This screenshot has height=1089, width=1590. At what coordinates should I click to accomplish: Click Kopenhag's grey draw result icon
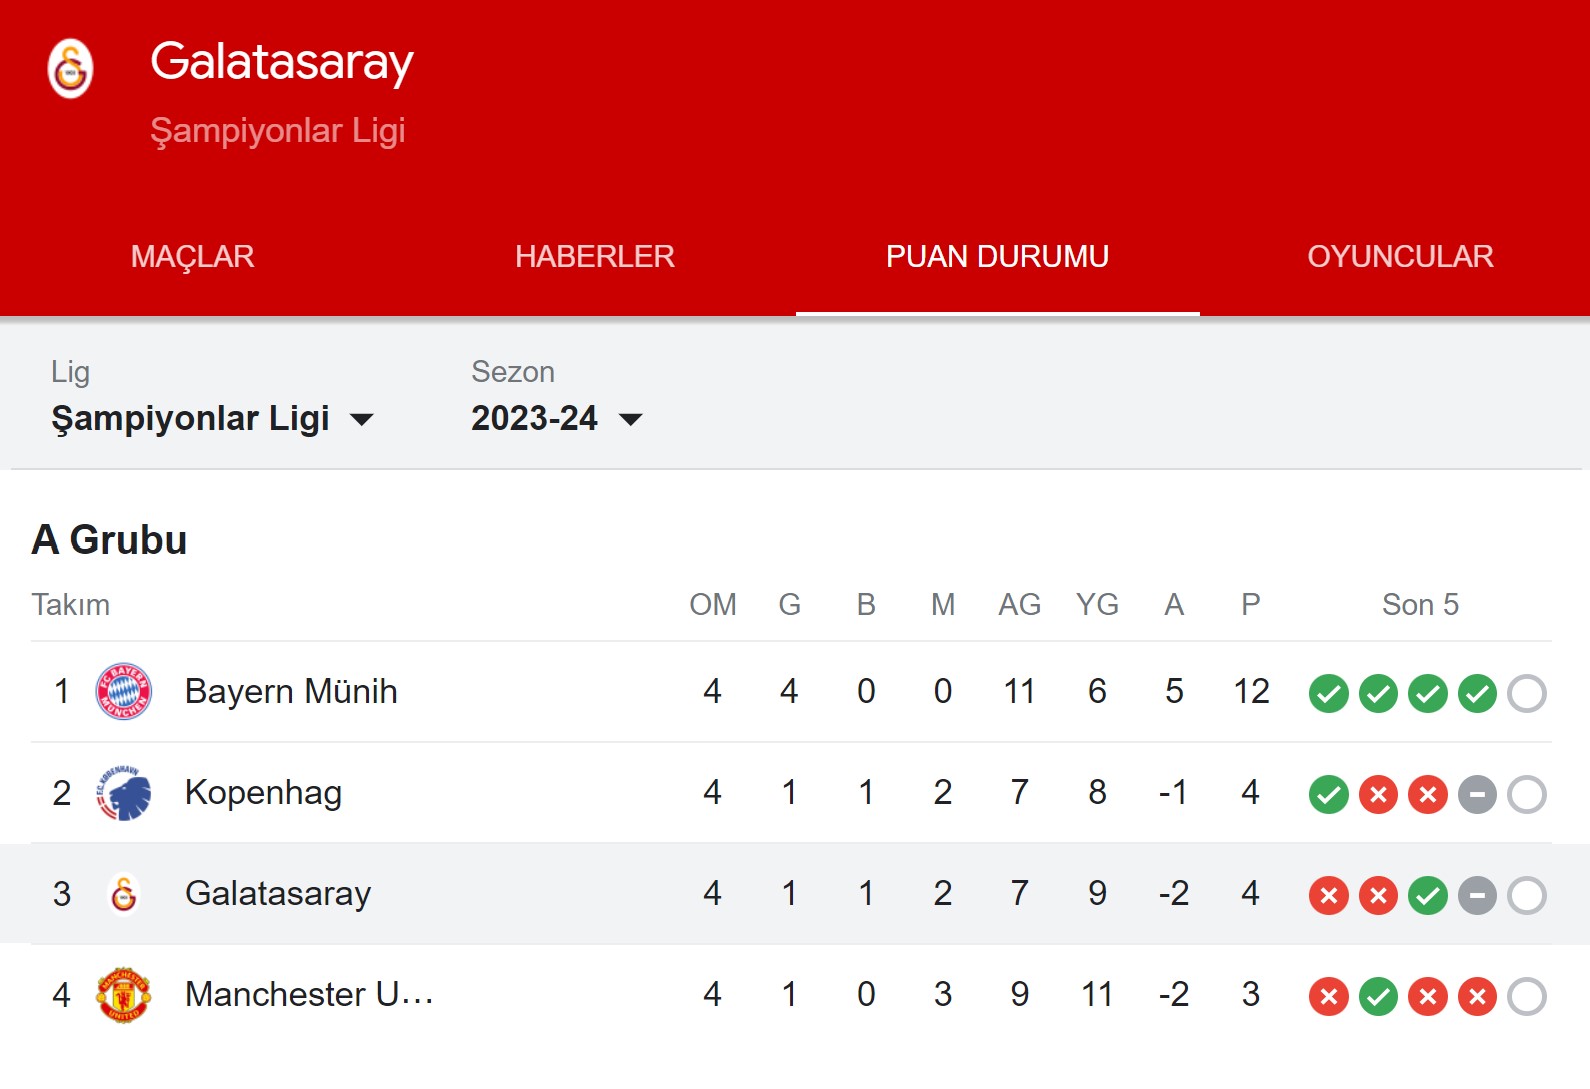(x=1477, y=794)
